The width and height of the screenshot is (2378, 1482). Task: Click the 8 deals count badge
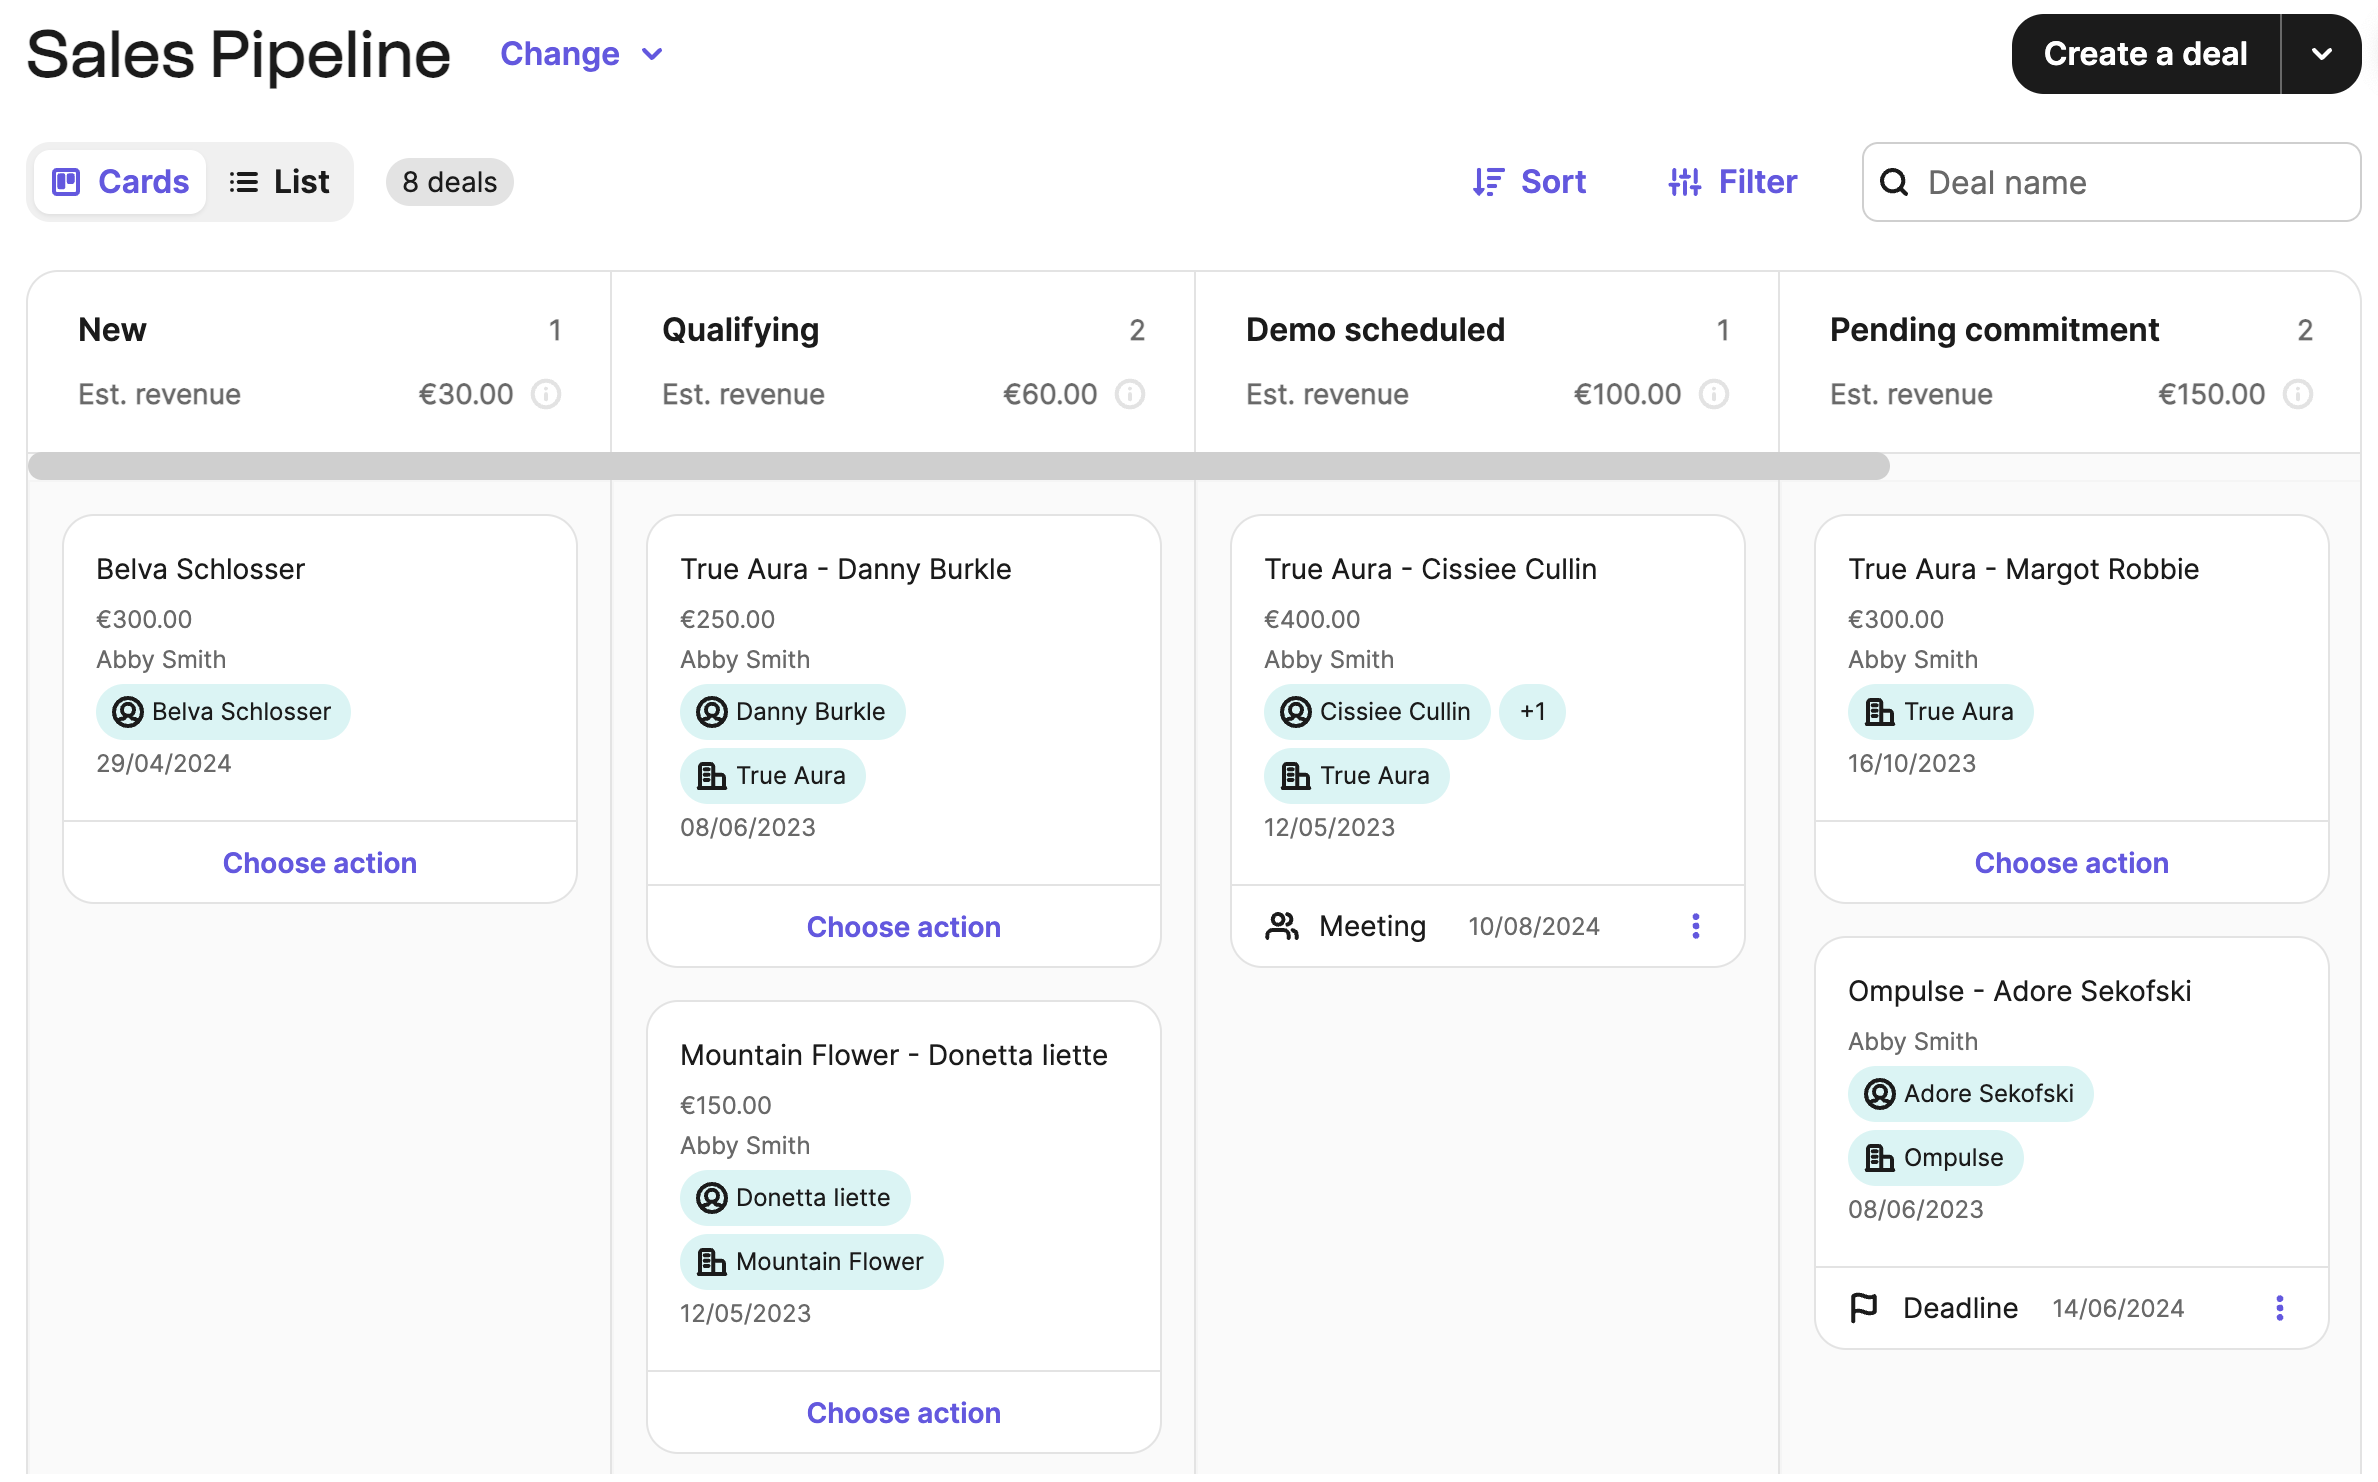tap(450, 182)
